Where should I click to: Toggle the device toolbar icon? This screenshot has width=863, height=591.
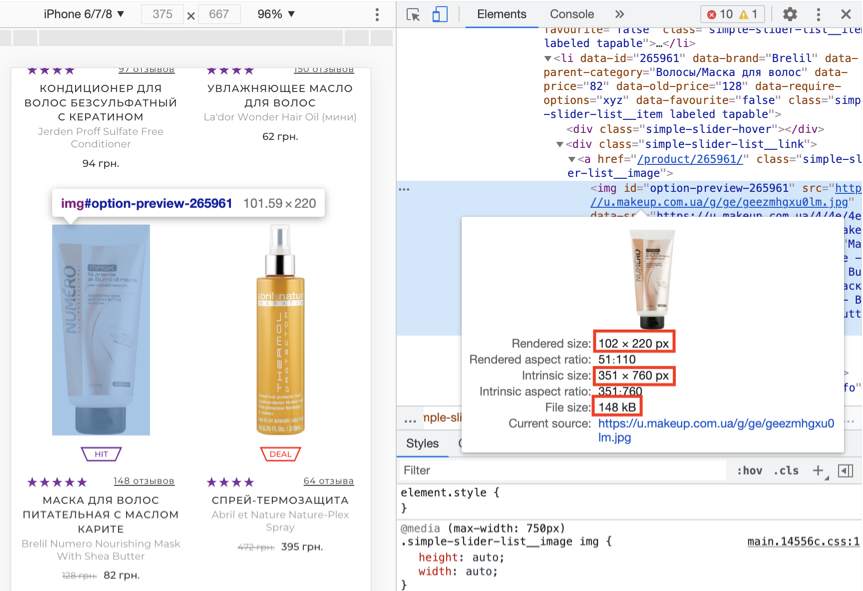440,15
